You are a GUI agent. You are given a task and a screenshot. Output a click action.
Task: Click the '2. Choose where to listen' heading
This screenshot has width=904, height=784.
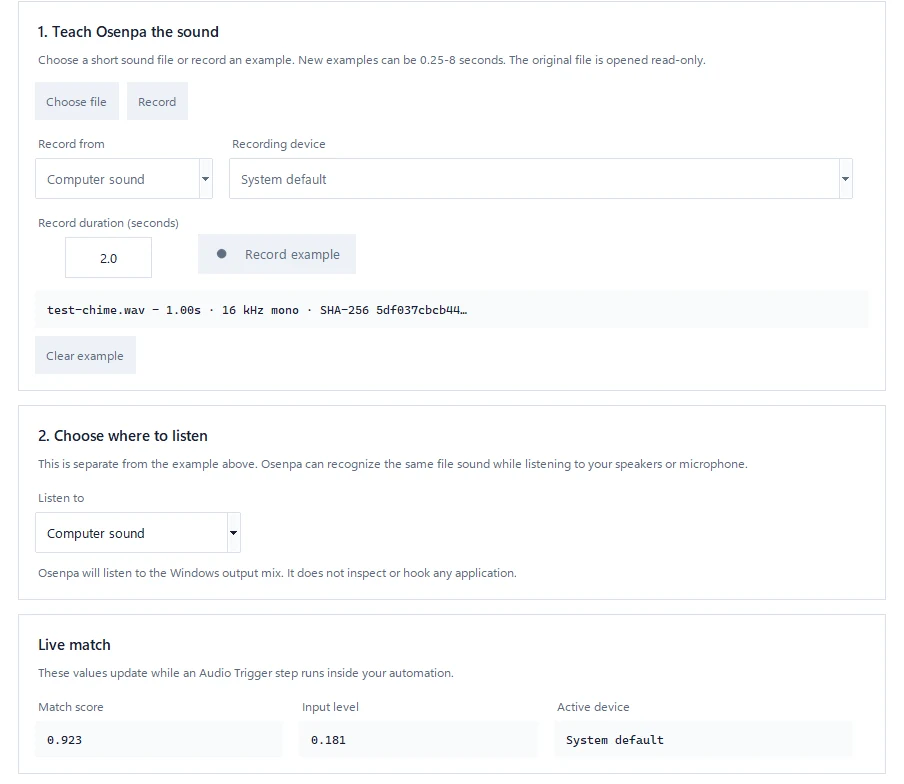click(123, 436)
